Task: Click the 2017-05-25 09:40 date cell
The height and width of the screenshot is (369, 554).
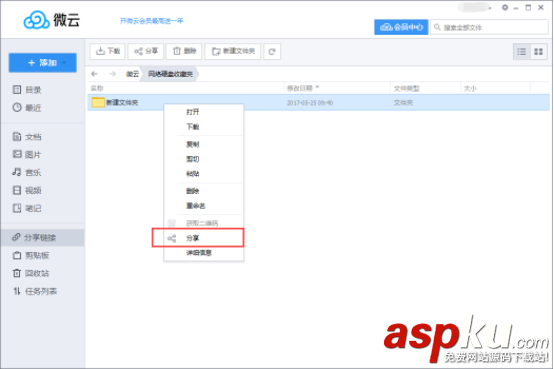Action: click(x=310, y=103)
